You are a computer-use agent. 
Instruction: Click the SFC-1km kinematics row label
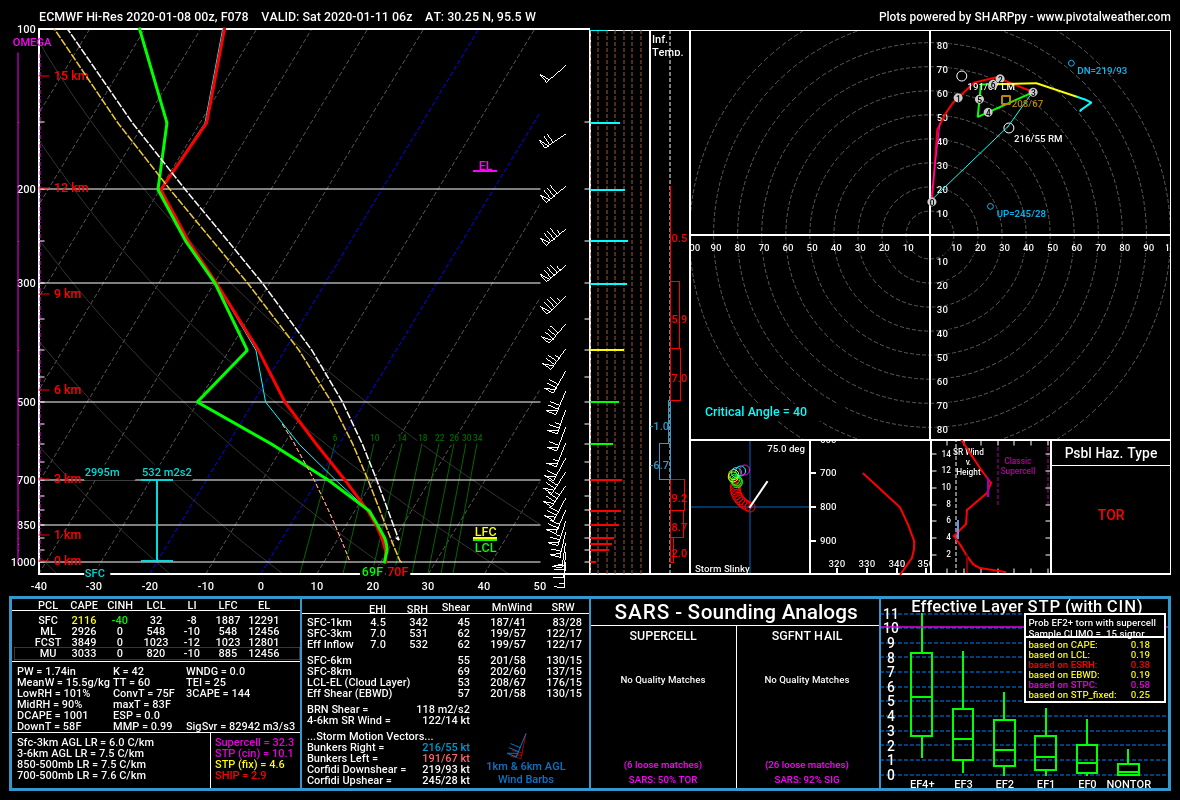pyautogui.click(x=329, y=622)
